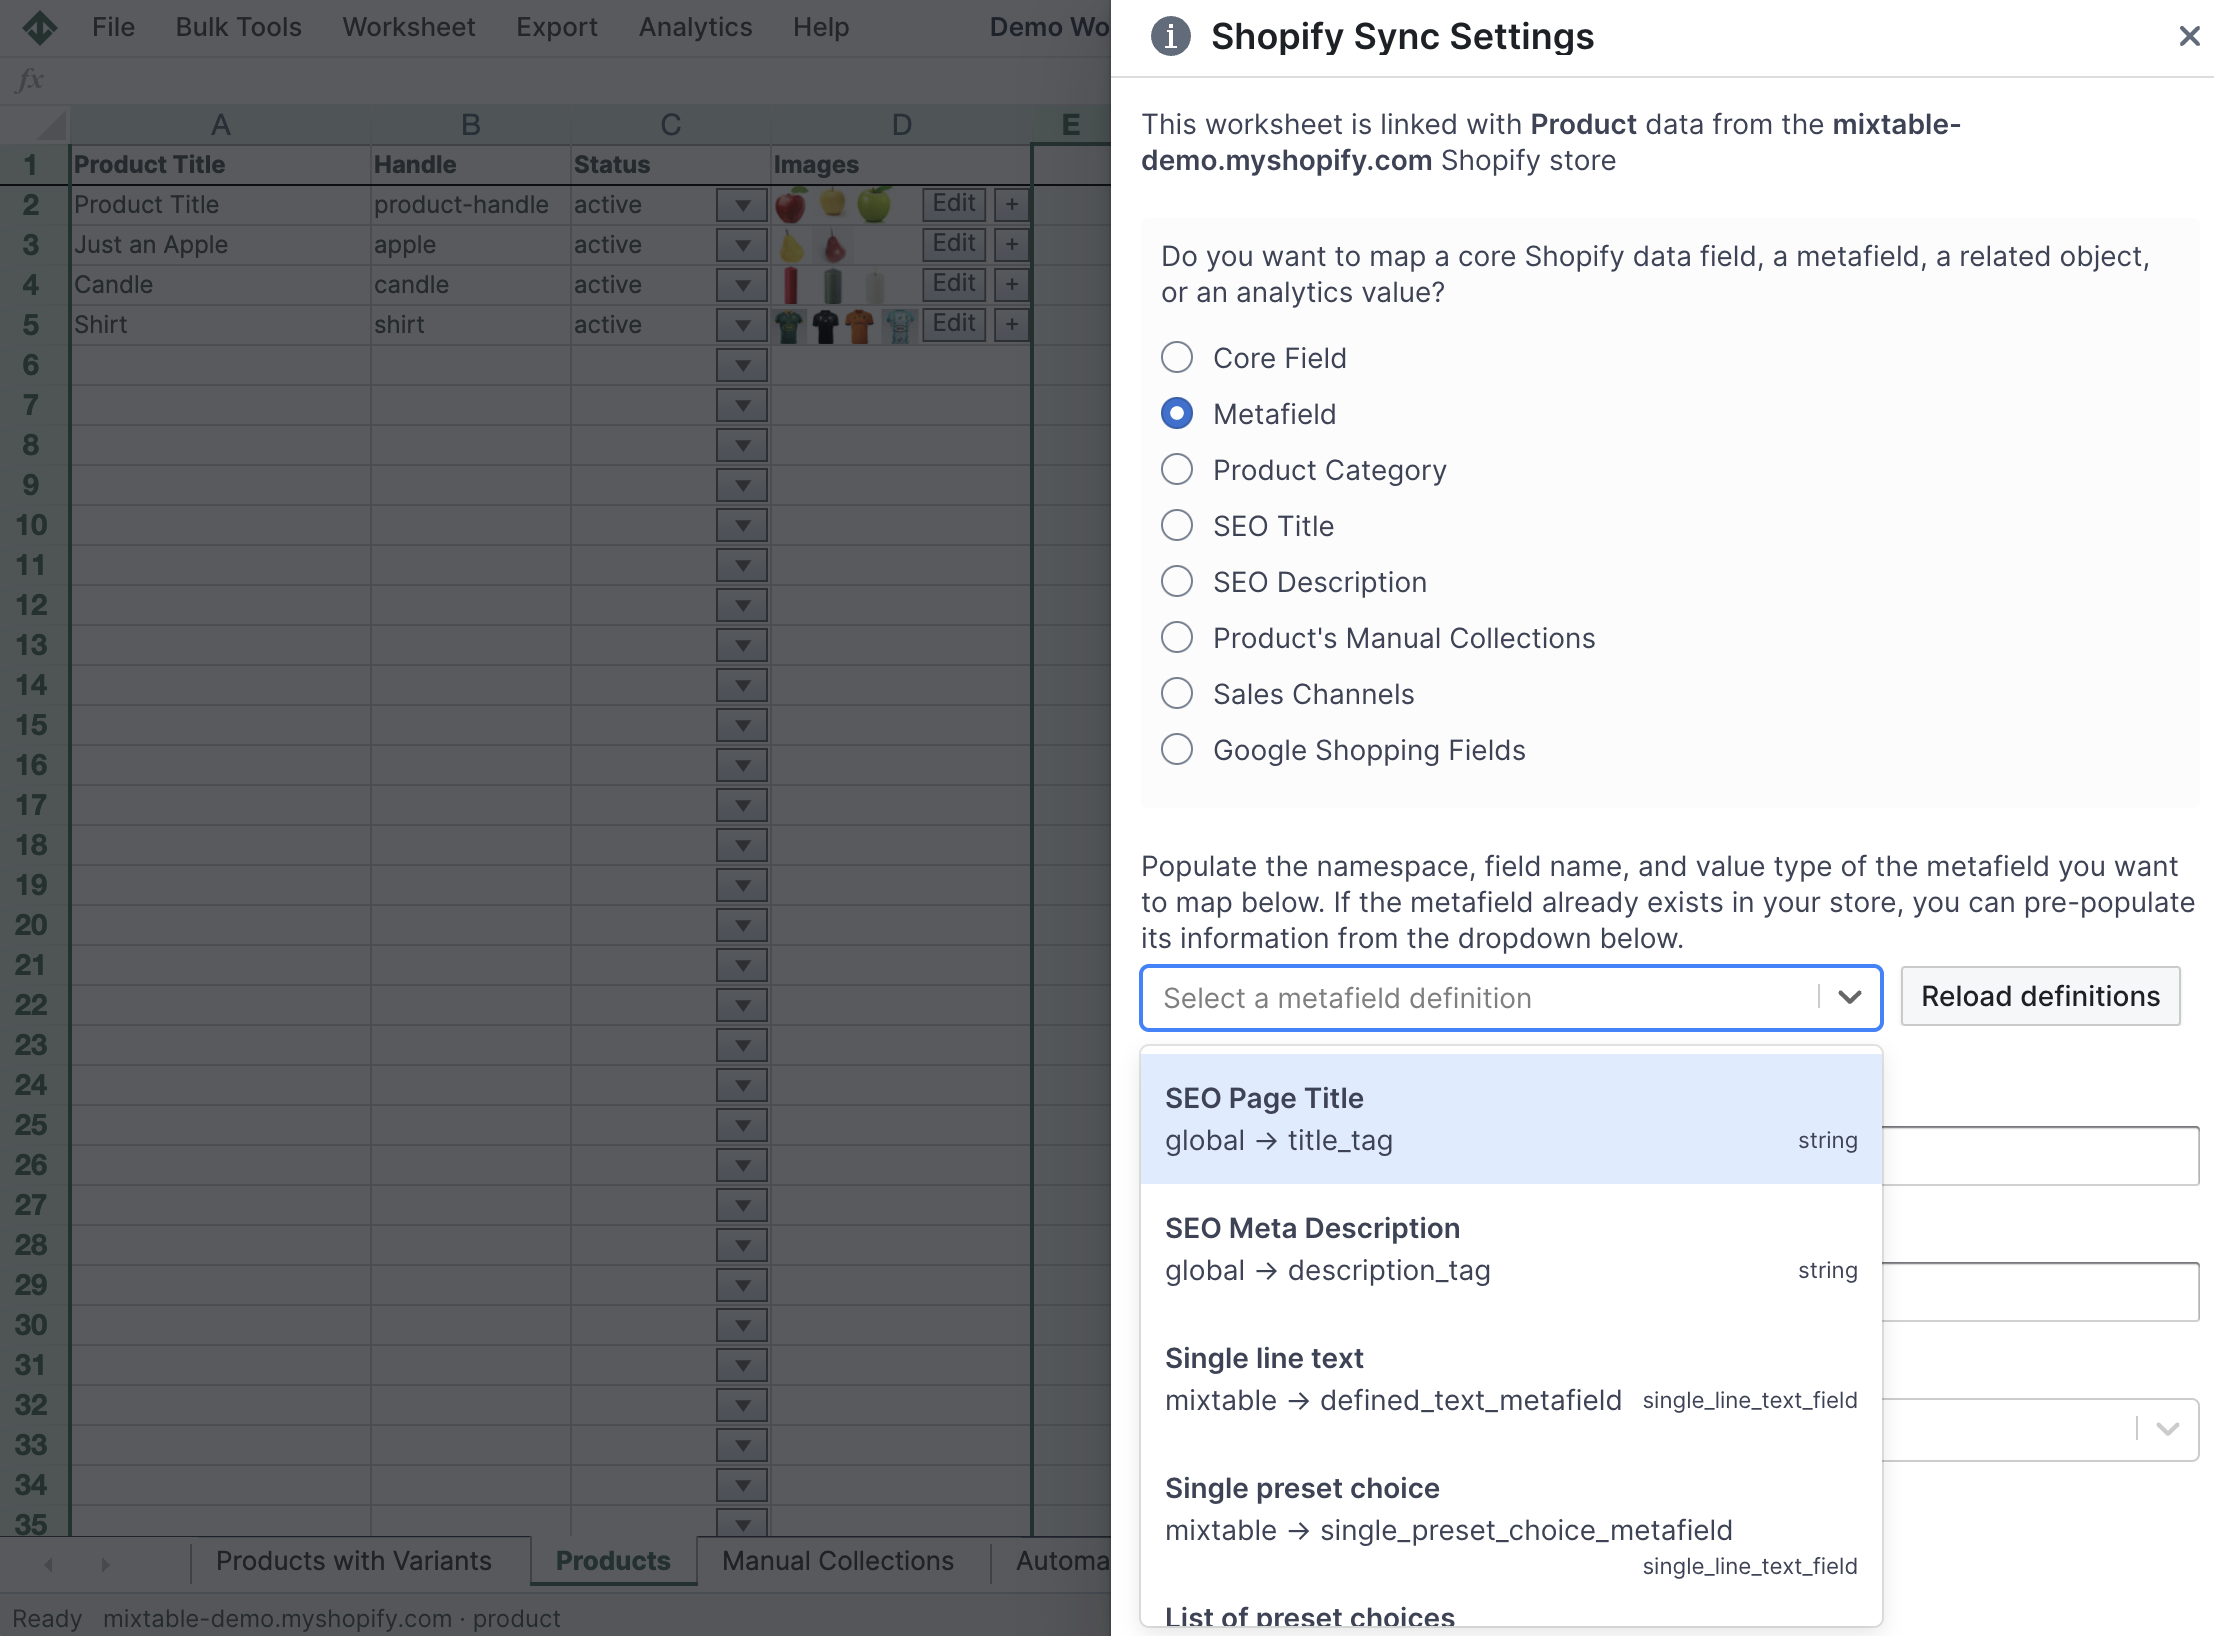
Task: Open the status dropdown in the Shirt row
Action: [x=741, y=324]
